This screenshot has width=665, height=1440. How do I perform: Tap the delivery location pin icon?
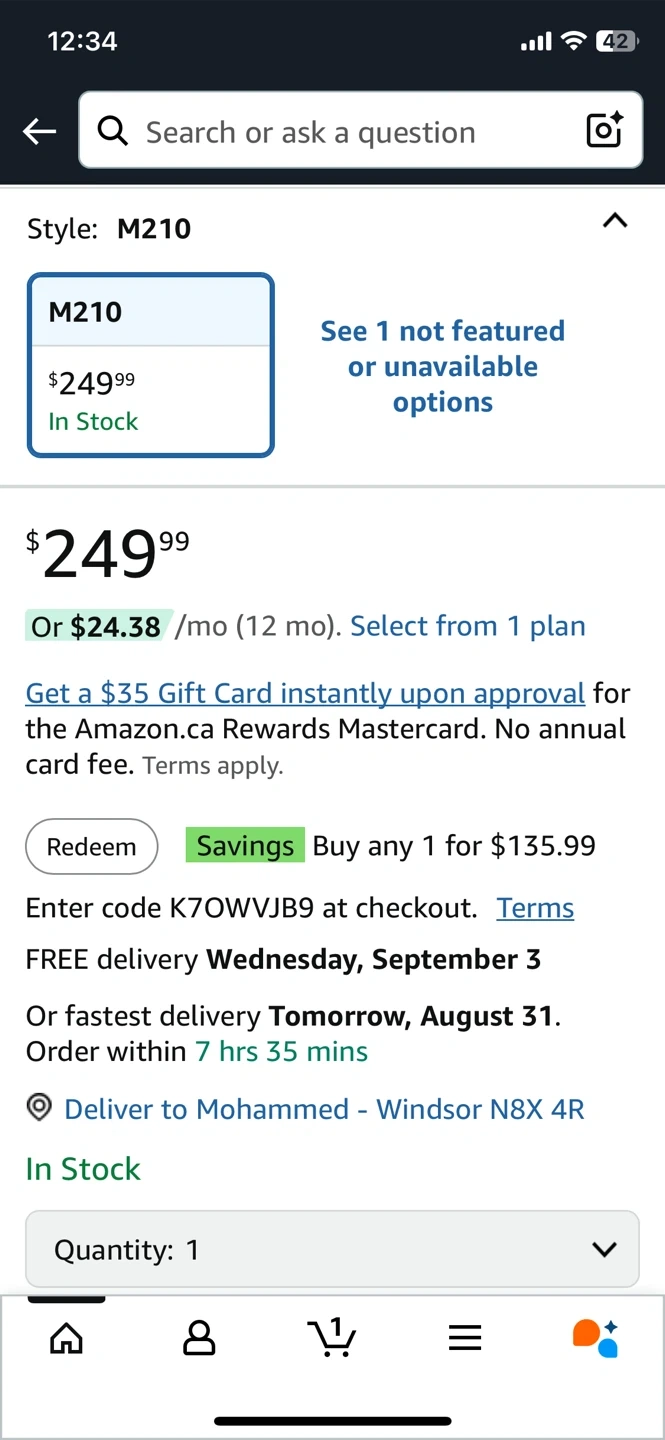coord(39,1108)
